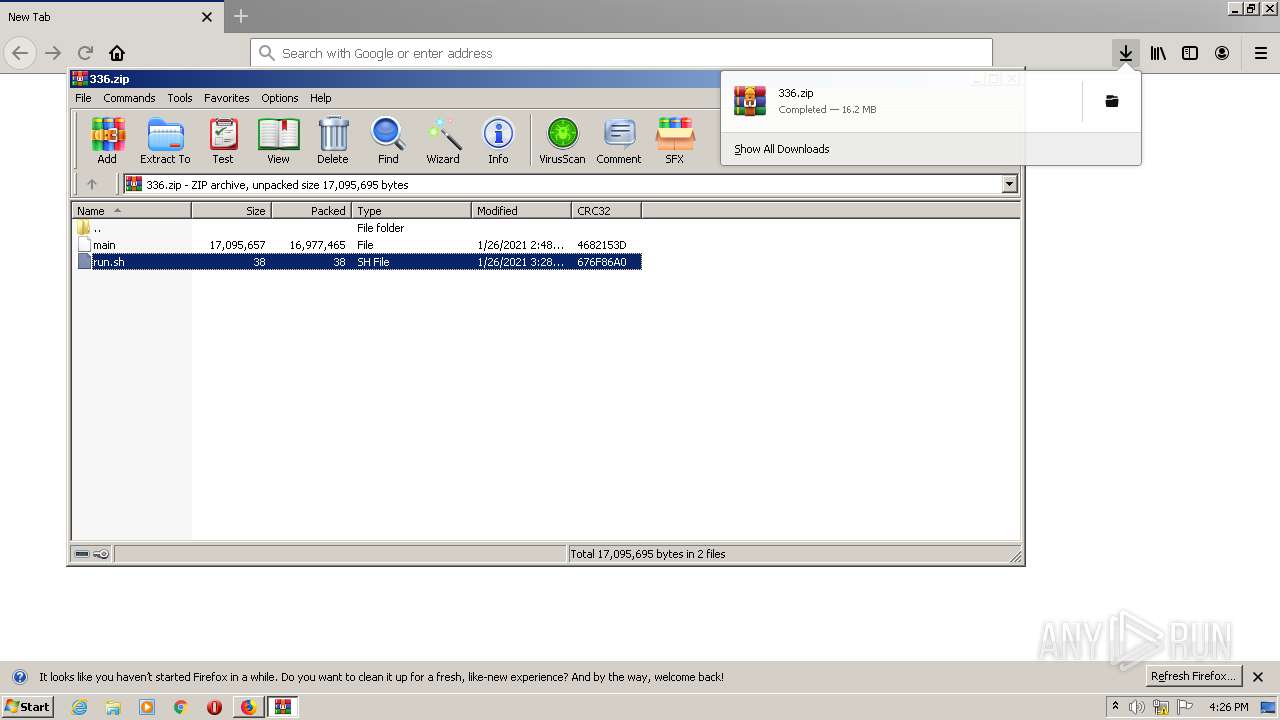Run the Test archive tool
The height and width of the screenshot is (720, 1280).
point(223,140)
